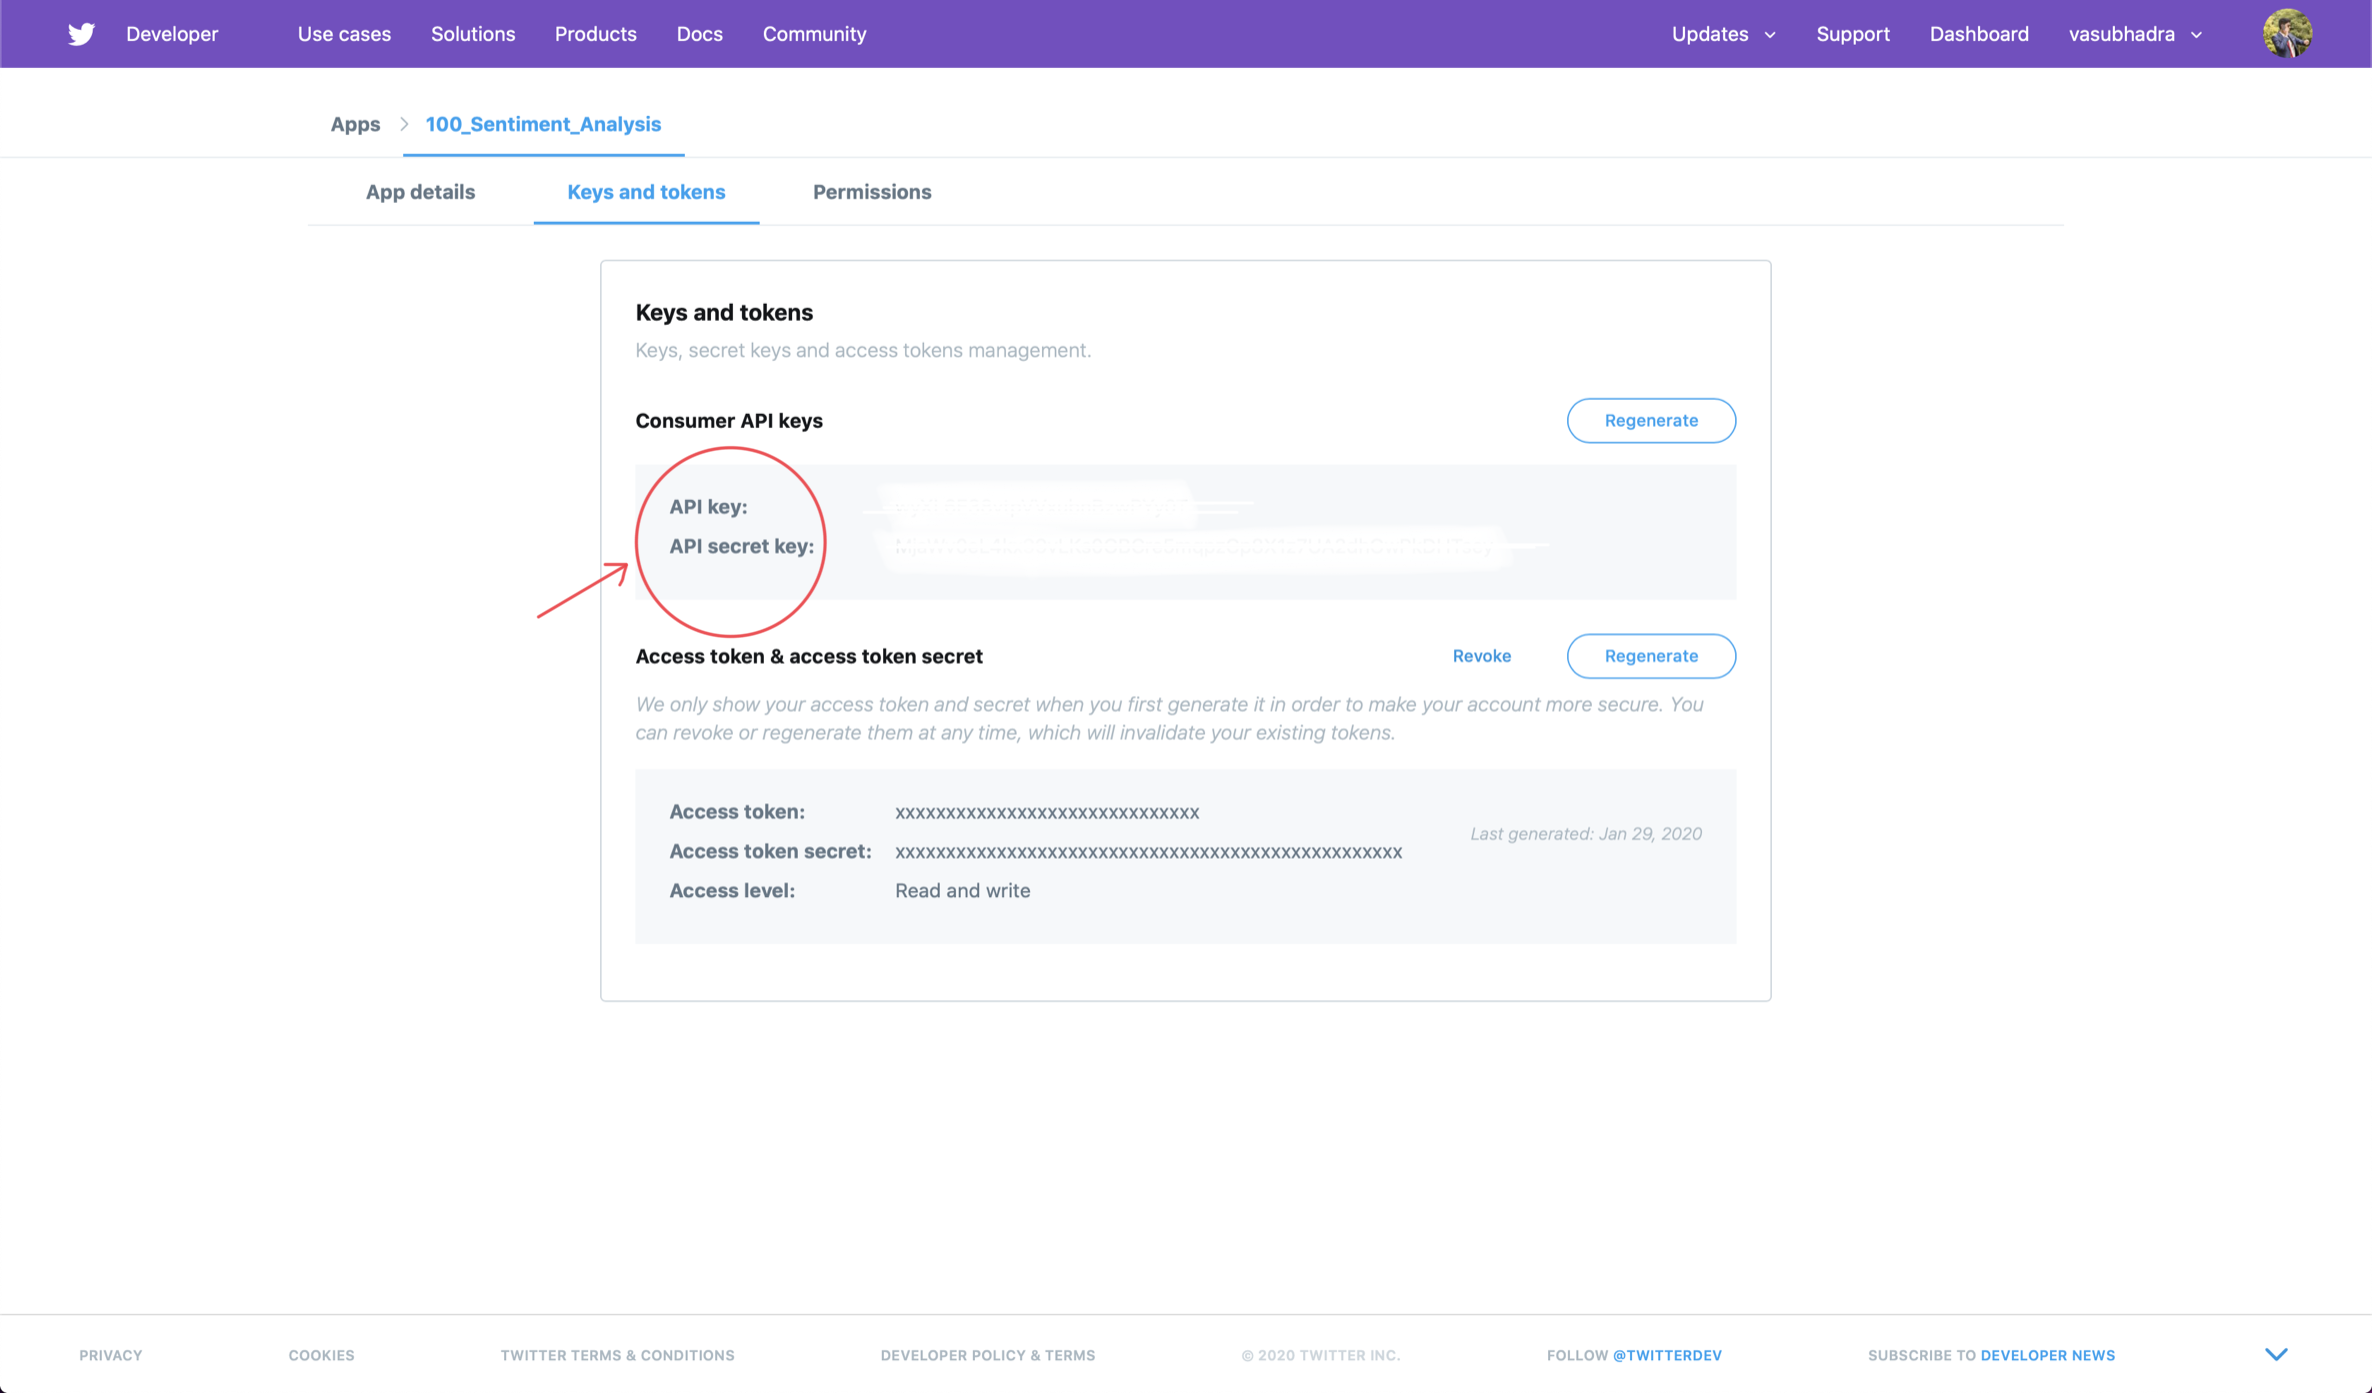The width and height of the screenshot is (2372, 1393).
Task: Go back to Apps breadcrumb
Action: click(x=355, y=124)
